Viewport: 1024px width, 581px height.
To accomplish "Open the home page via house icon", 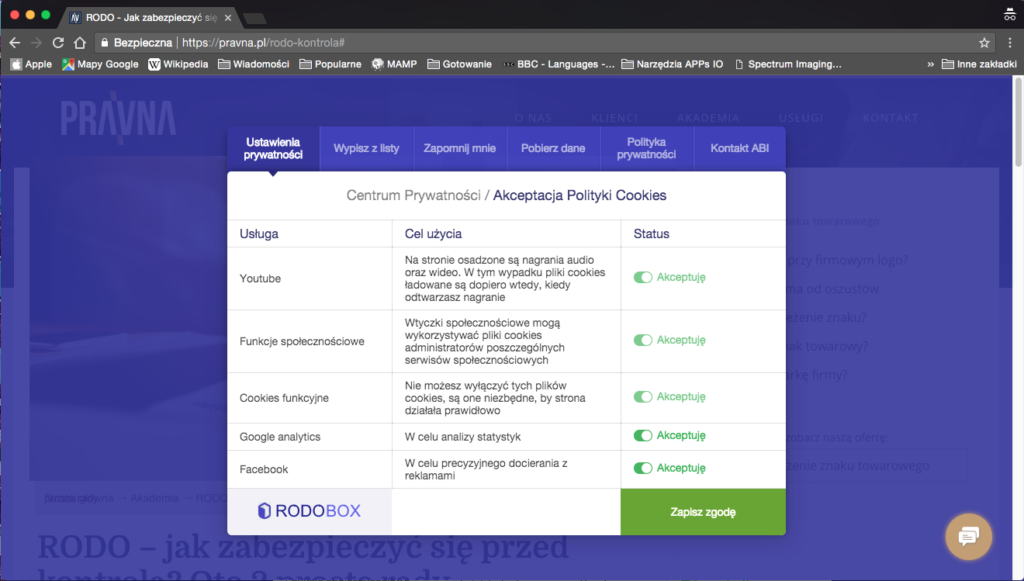I will point(80,43).
